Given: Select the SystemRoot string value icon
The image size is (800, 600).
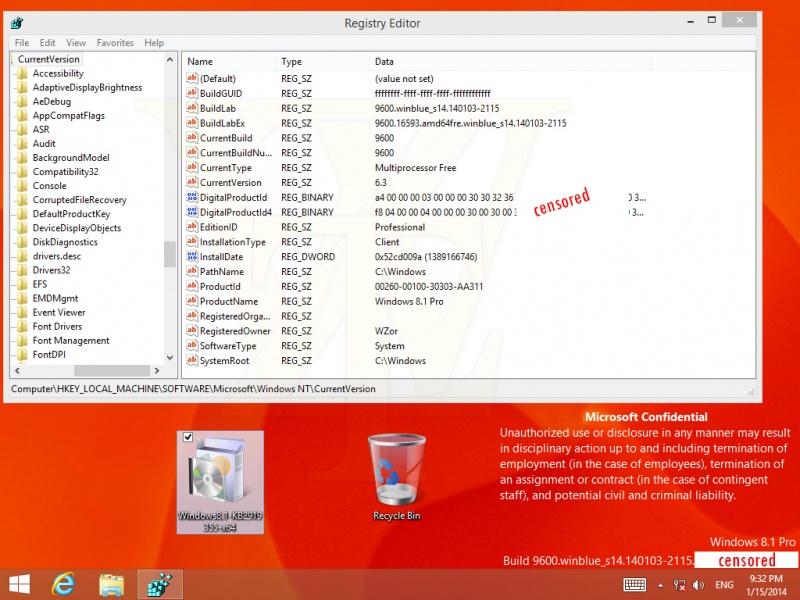Looking at the screenshot, I should [x=192, y=360].
